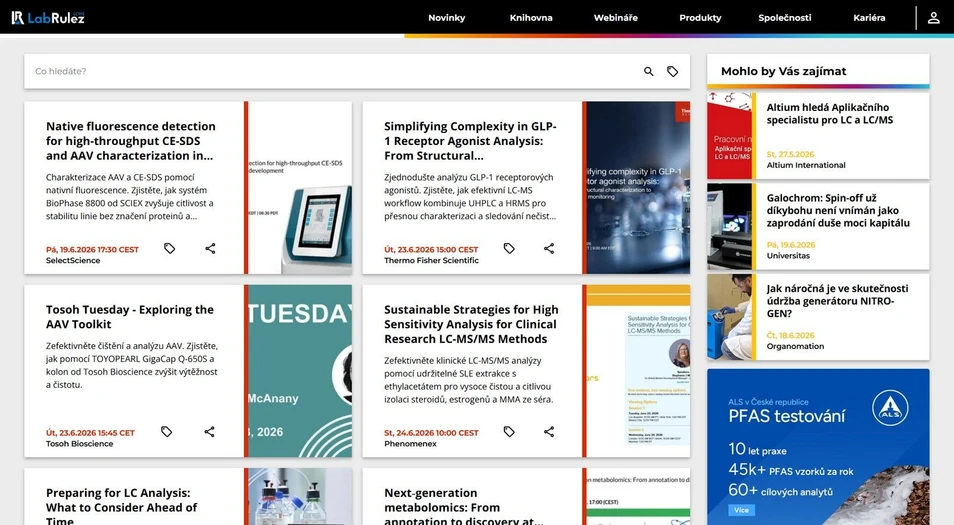Click 'Více' button in PFAS ad
954x525 pixels.
(741, 510)
